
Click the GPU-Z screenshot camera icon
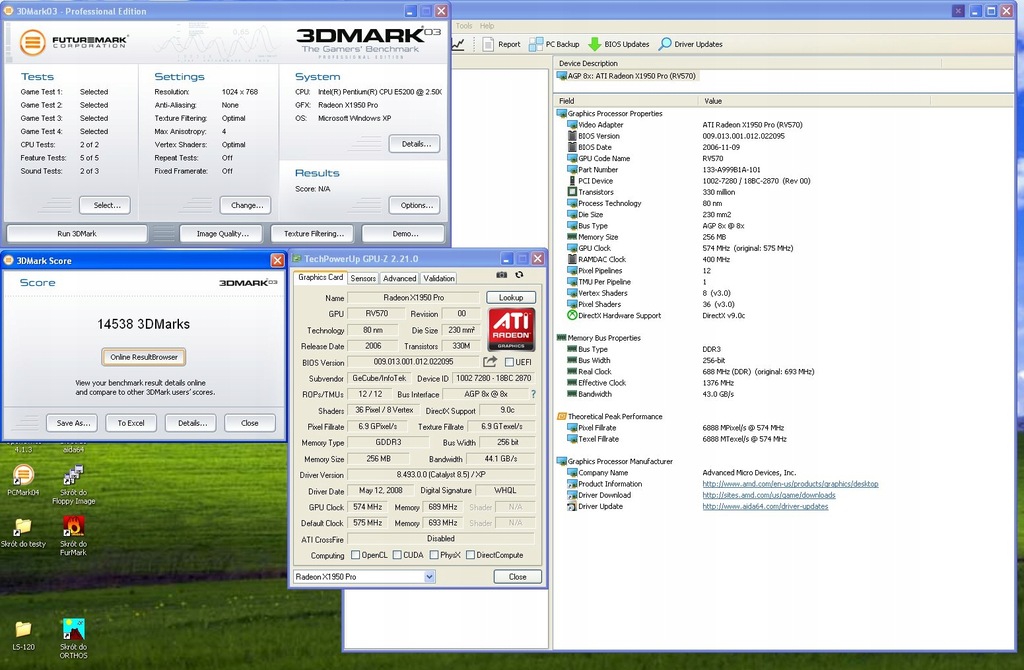(502, 275)
